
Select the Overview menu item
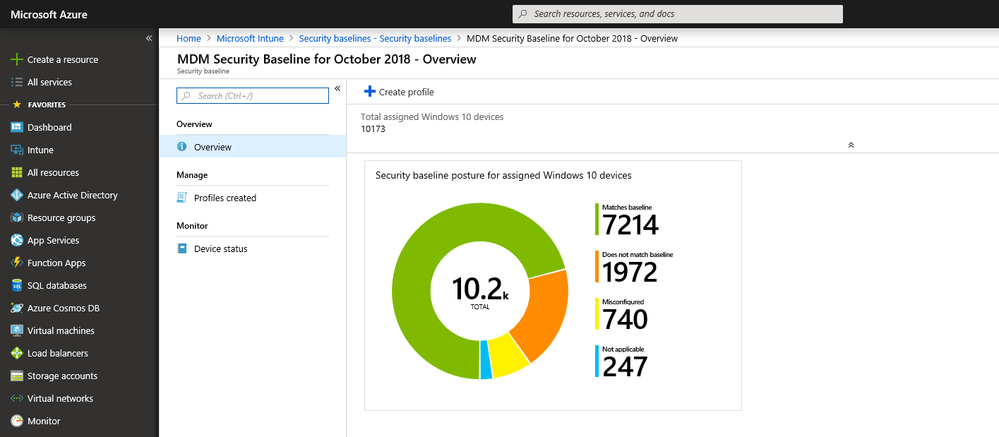pyautogui.click(x=252, y=147)
